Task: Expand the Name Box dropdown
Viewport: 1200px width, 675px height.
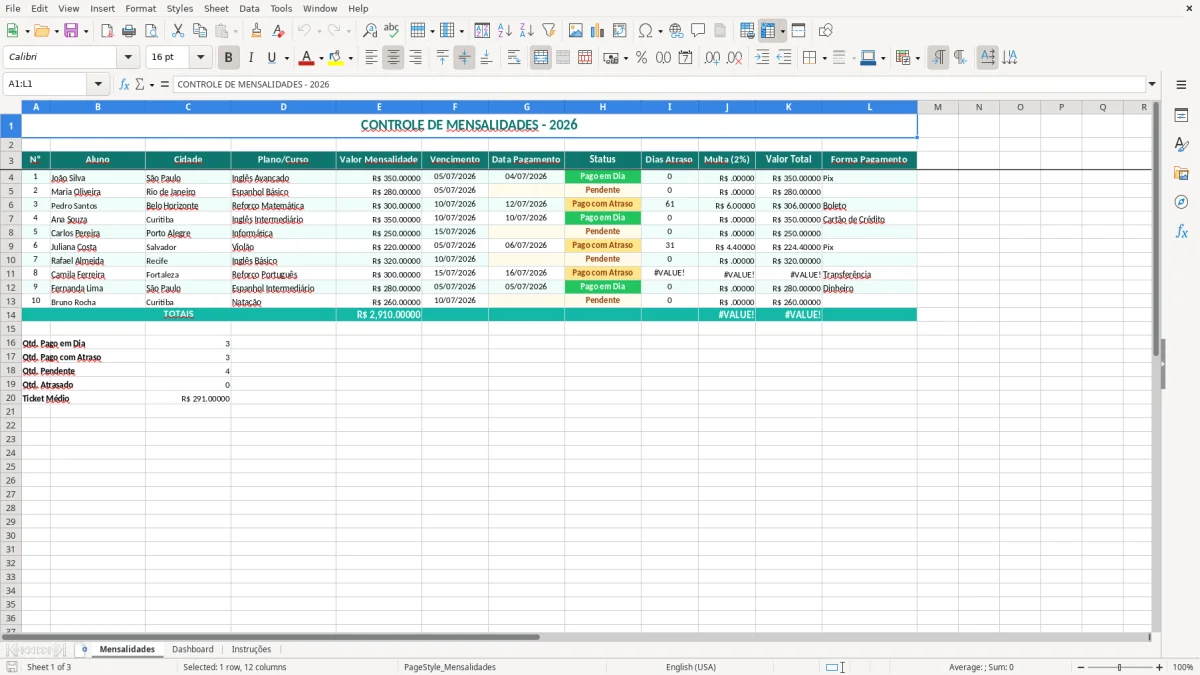Action: [98, 84]
